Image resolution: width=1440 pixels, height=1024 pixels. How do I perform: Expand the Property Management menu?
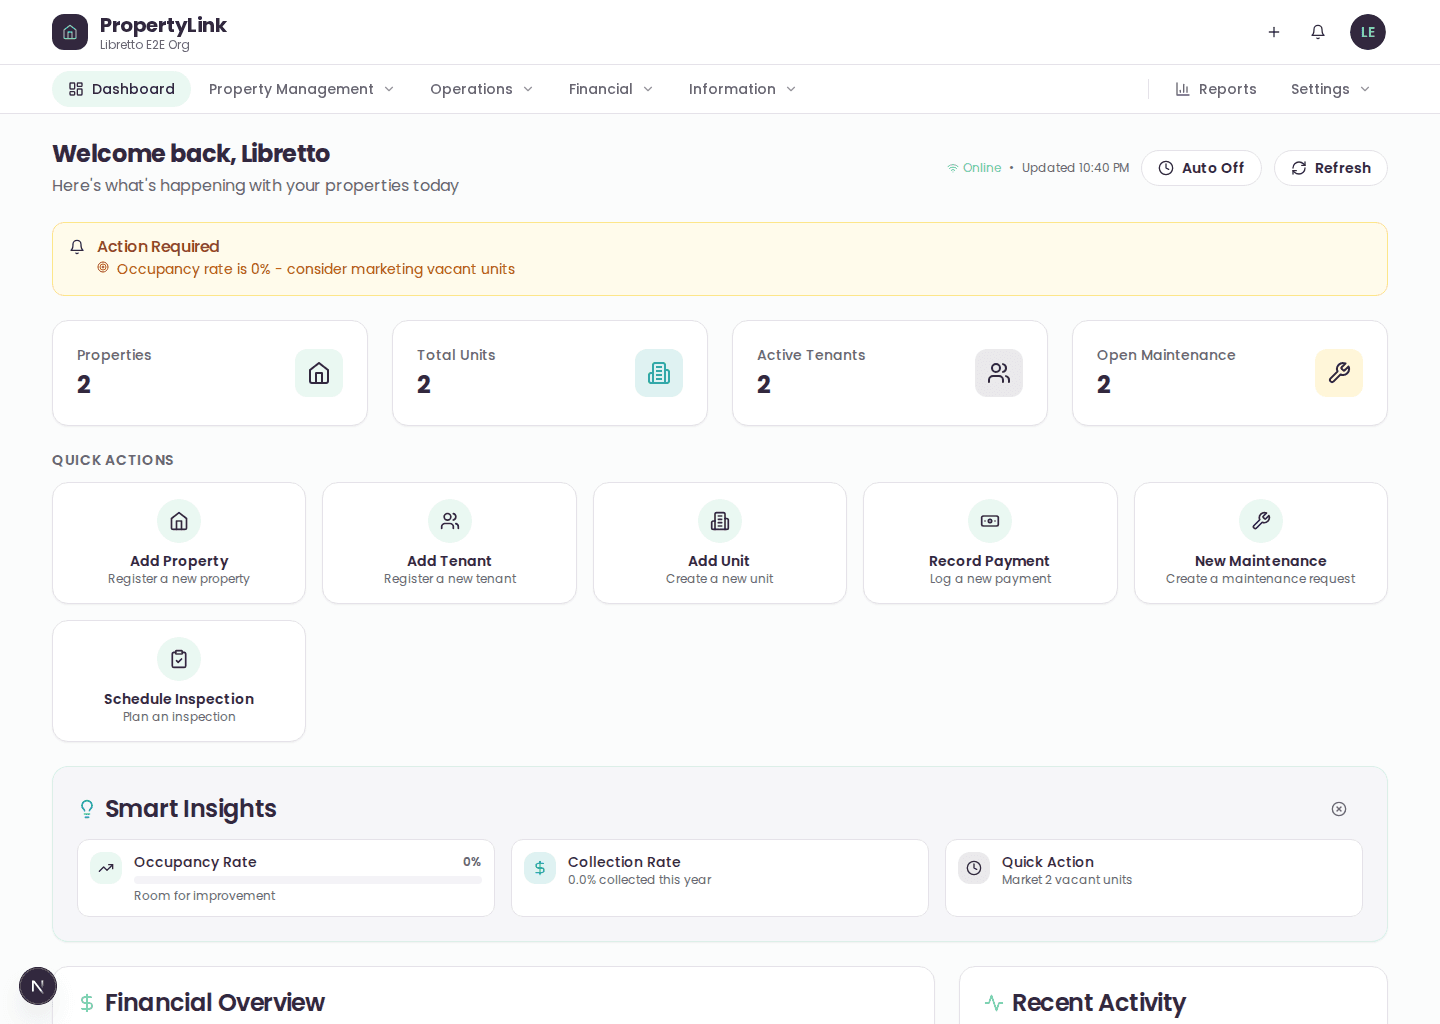tap(301, 89)
